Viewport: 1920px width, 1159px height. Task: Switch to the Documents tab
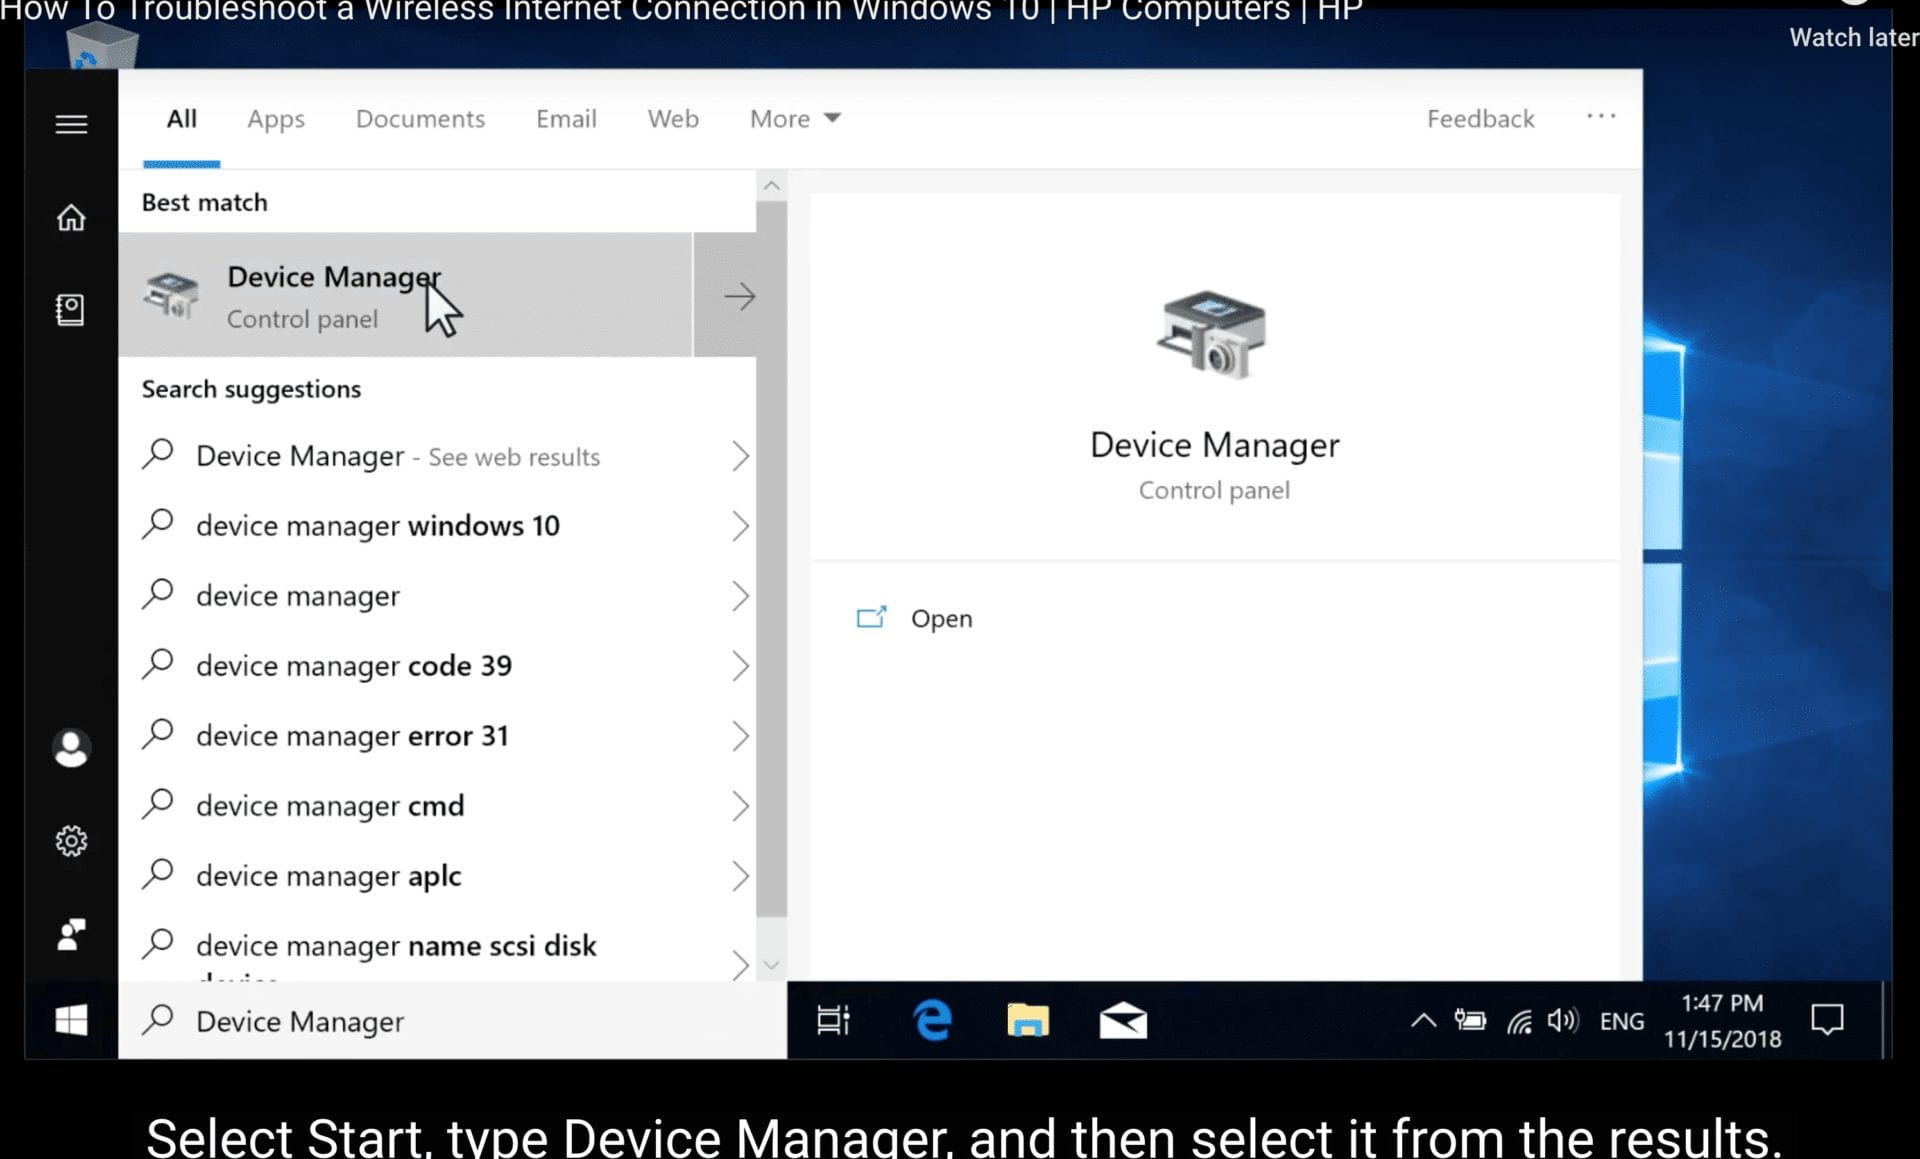(x=420, y=119)
